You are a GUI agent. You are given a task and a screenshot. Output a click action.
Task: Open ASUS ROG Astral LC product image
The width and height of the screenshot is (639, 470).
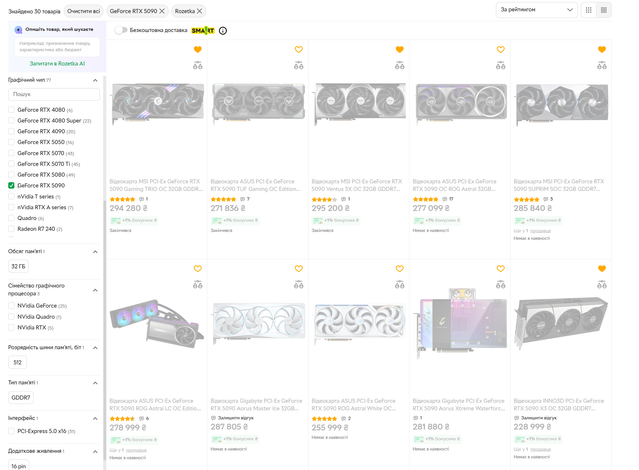pyautogui.click(x=156, y=323)
